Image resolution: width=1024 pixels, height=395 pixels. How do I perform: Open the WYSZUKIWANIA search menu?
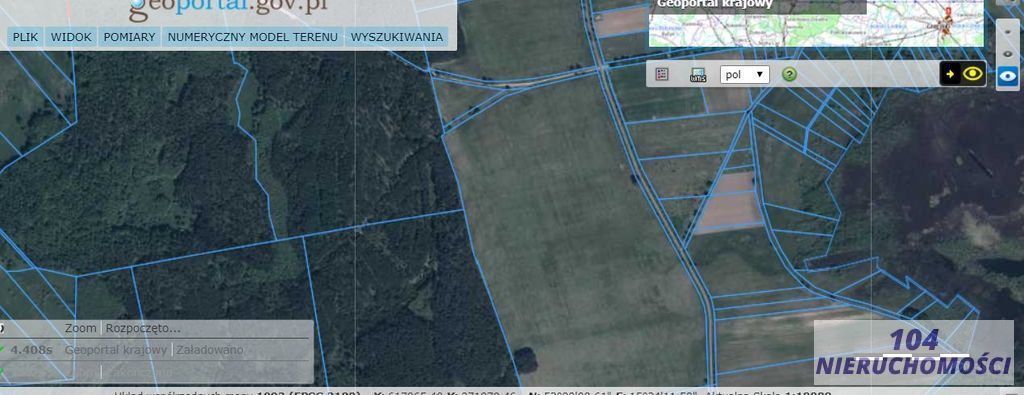(x=396, y=37)
